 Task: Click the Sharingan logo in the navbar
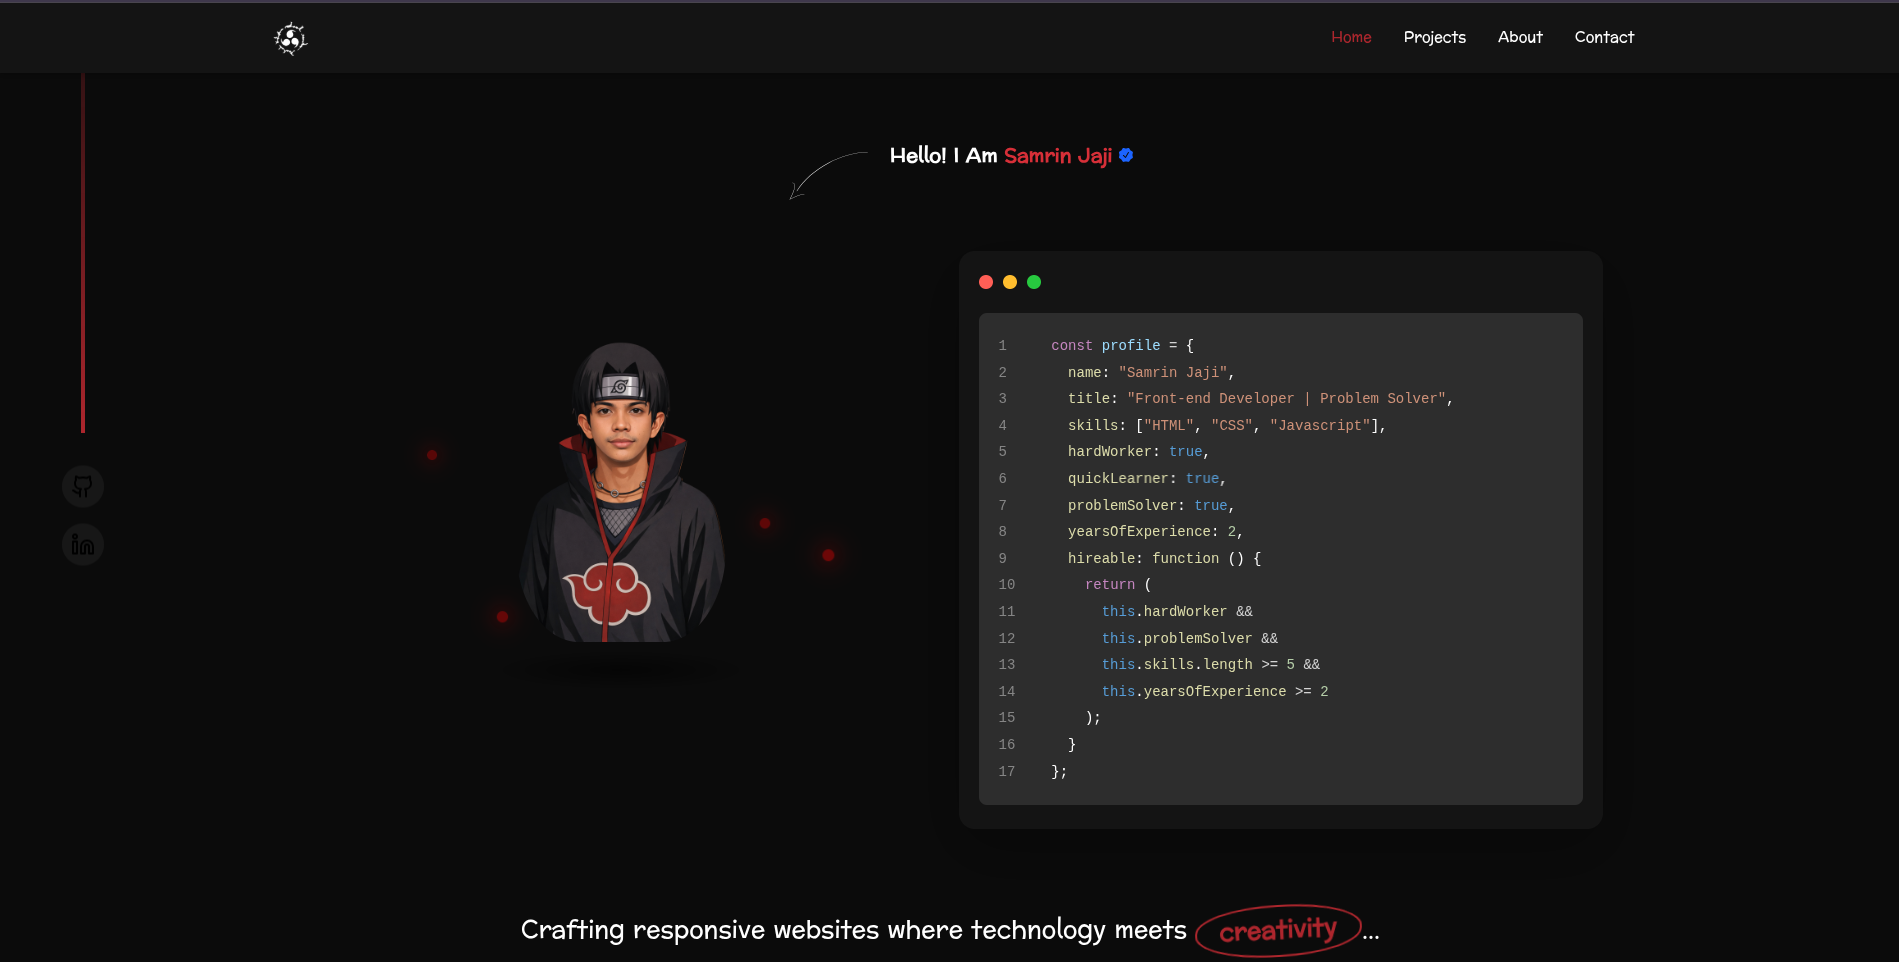tap(289, 38)
